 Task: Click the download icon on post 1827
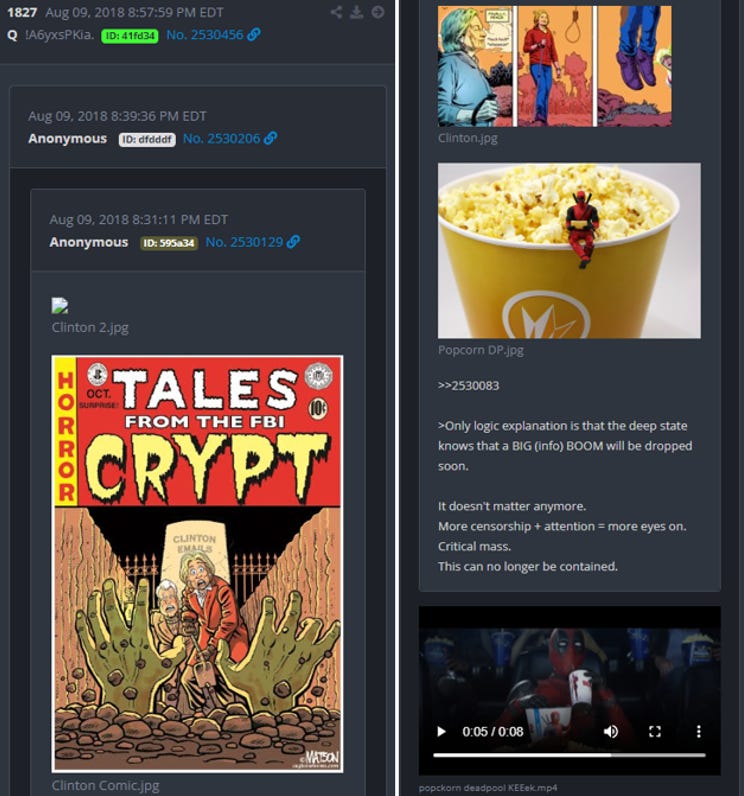357,12
